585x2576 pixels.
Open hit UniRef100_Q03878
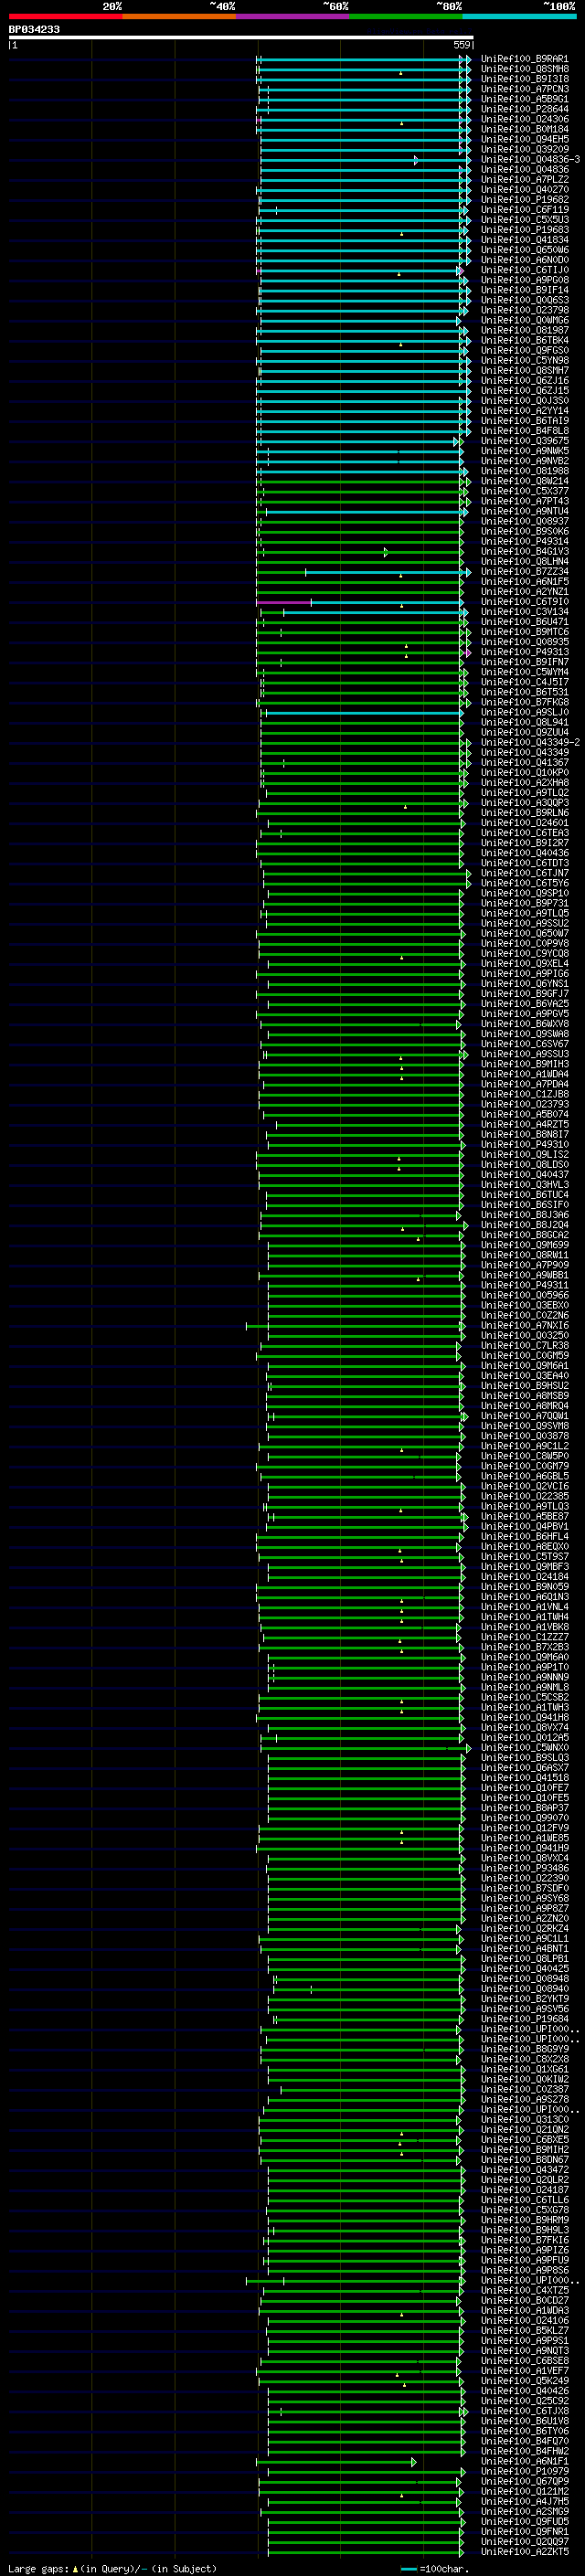tap(525, 1436)
